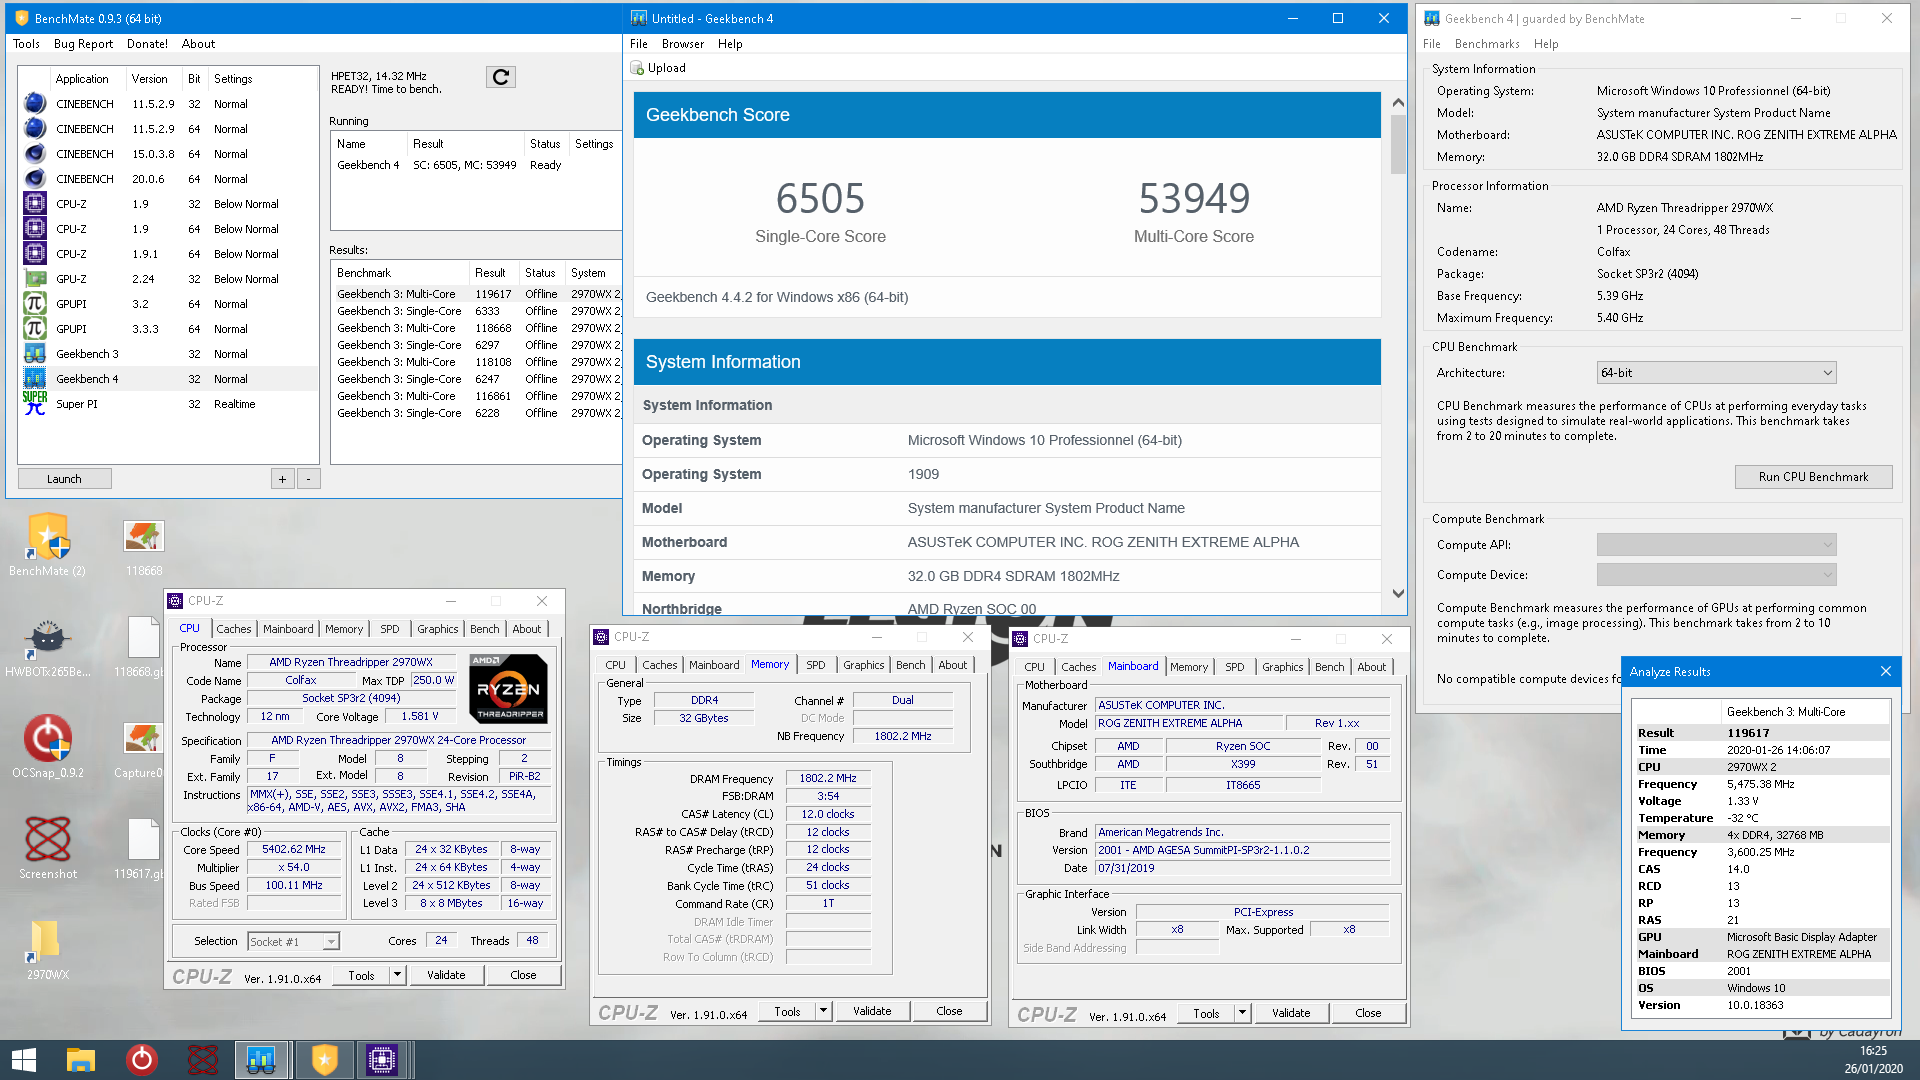The height and width of the screenshot is (1080, 1920).
Task: Select the Geekbench 3 icon in BenchMate
Action: pyautogui.click(x=35, y=353)
